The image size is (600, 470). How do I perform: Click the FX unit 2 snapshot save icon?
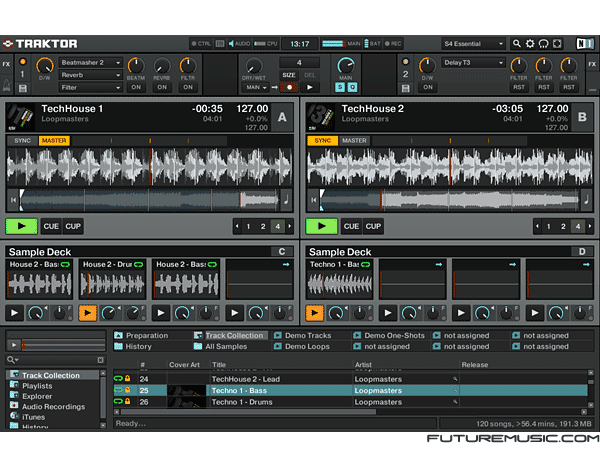click(406, 89)
